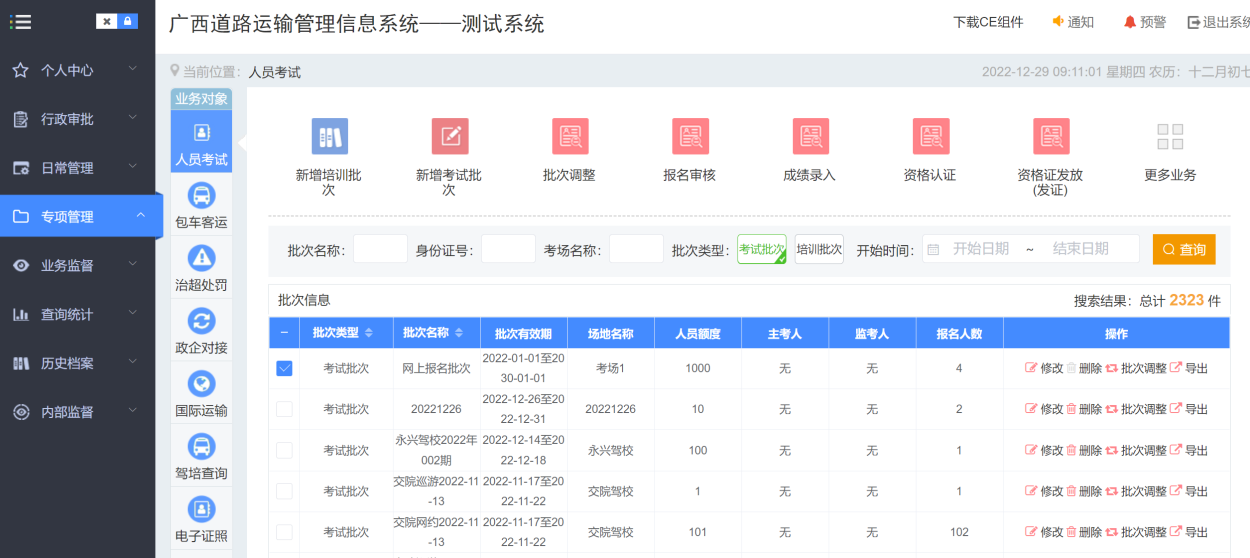Toggle the 培训批次 batch type filter

point(819,249)
